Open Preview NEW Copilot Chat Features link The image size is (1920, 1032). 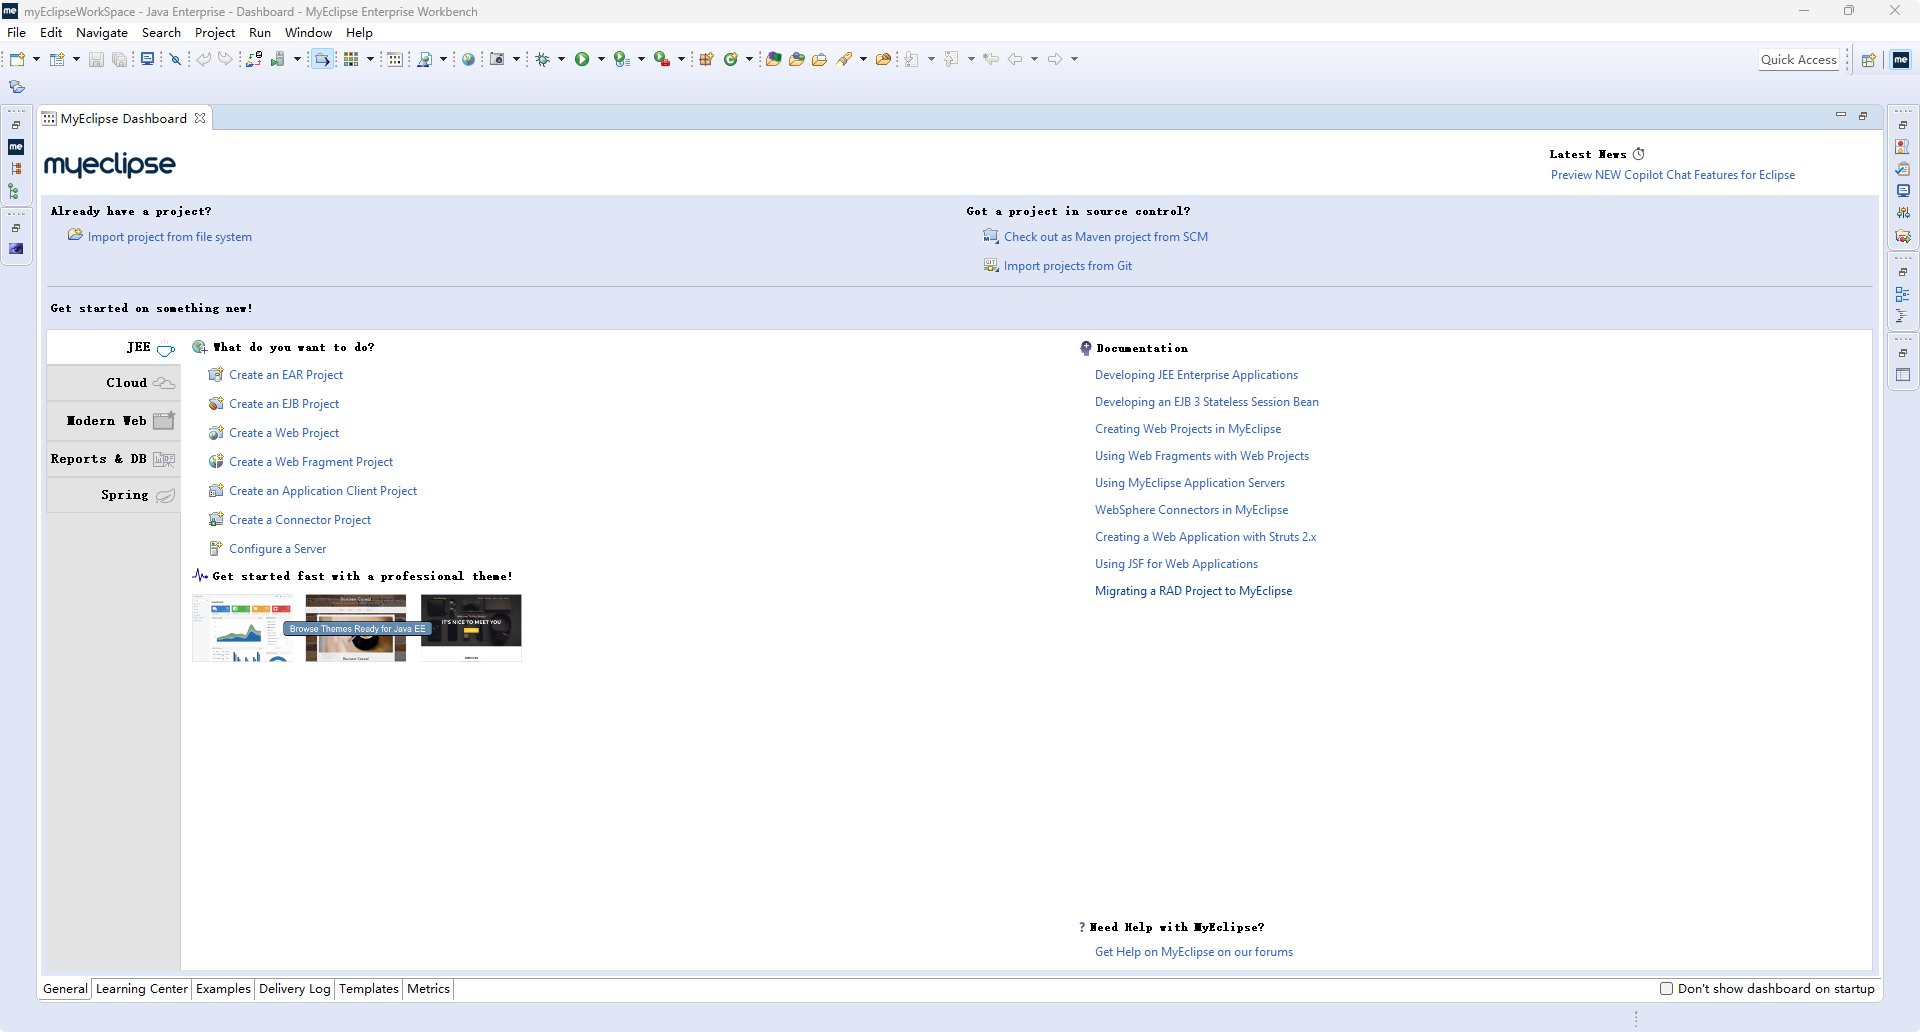click(x=1673, y=175)
